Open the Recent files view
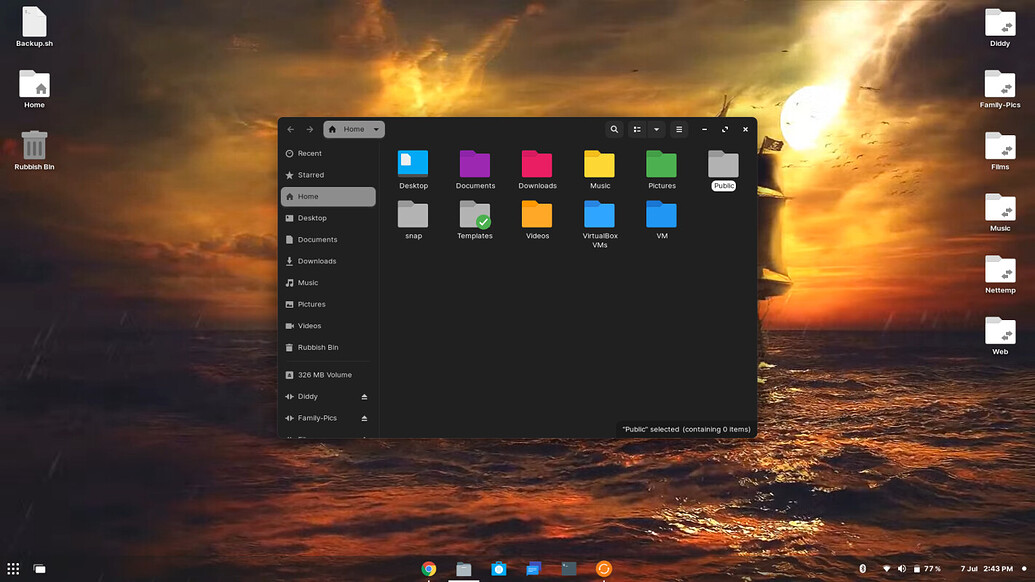The image size is (1035, 582). [312, 153]
